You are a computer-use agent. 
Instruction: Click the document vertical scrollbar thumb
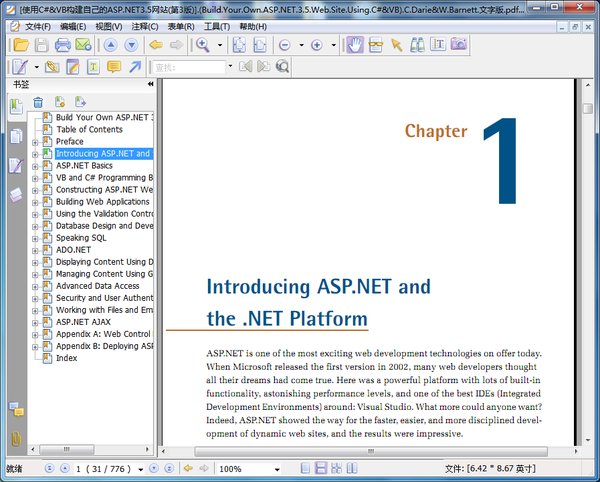click(x=588, y=108)
